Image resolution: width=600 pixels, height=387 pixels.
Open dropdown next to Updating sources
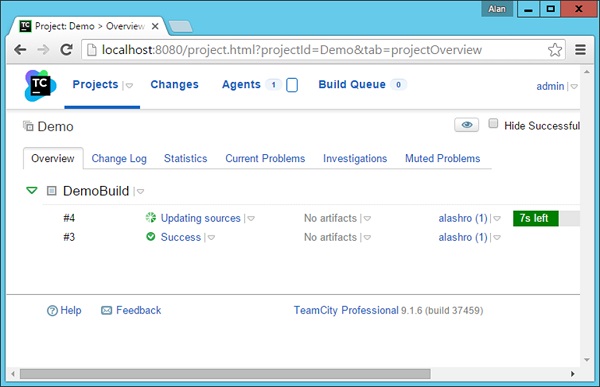coord(251,219)
